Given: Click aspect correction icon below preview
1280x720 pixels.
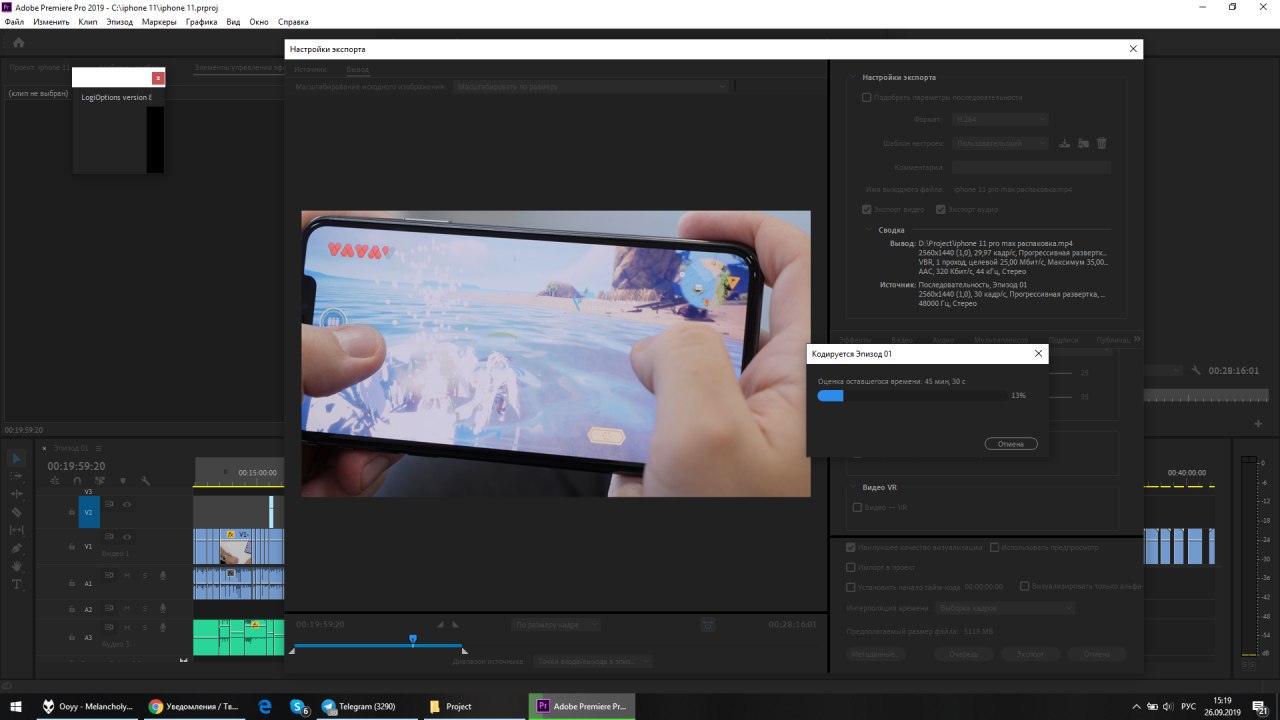Looking at the screenshot, I should tap(708, 625).
